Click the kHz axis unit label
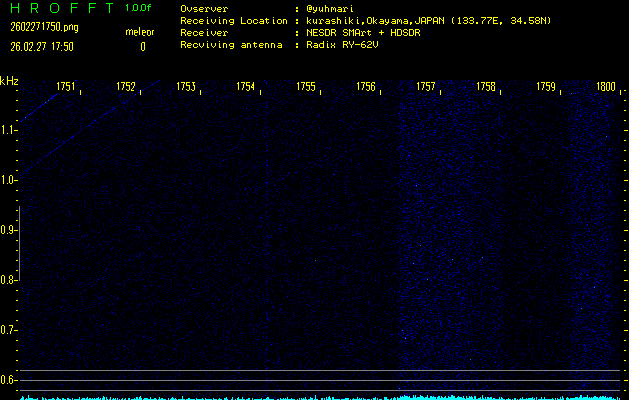The height and width of the screenshot is (400, 629). 9,81
